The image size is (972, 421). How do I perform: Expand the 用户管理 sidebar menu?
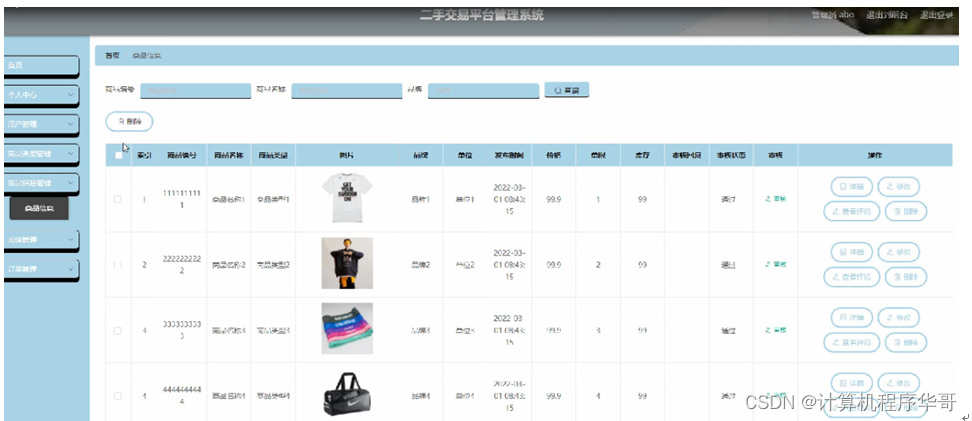point(42,124)
